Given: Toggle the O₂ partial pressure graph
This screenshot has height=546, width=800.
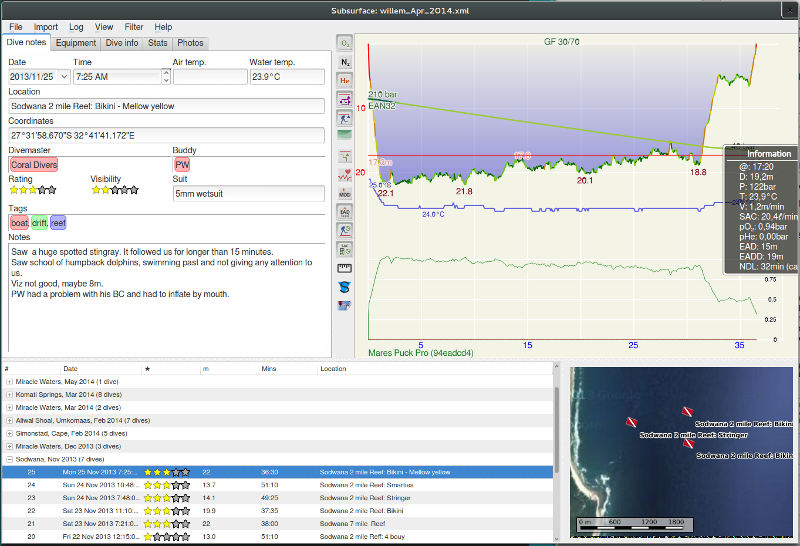Looking at the screenshot, I should pyautogui.click(x=345, y=43).
